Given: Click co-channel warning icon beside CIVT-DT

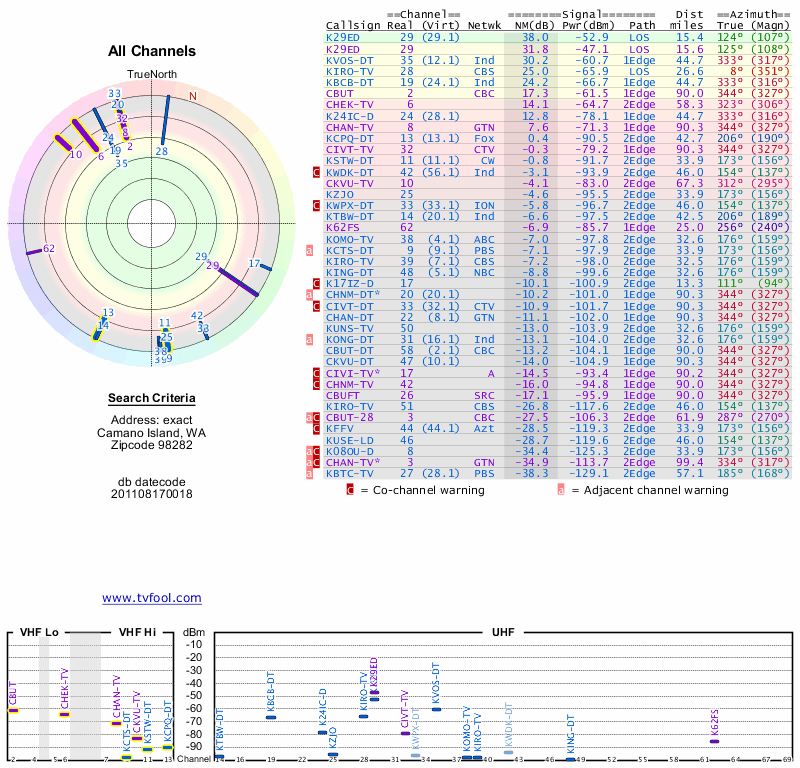Looking at the screenshot, I should pyautogui.click(x=316, y=306).
